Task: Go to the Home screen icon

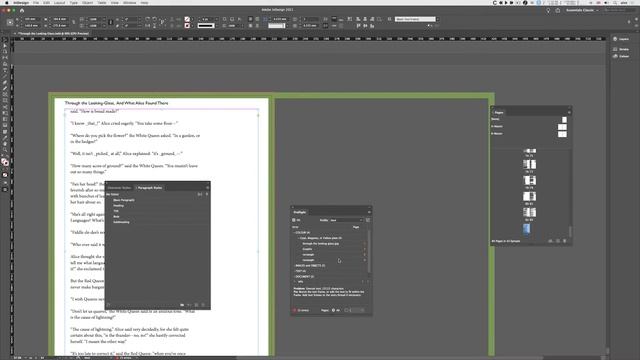Action: pyautogui.click(x=22, y=10)
